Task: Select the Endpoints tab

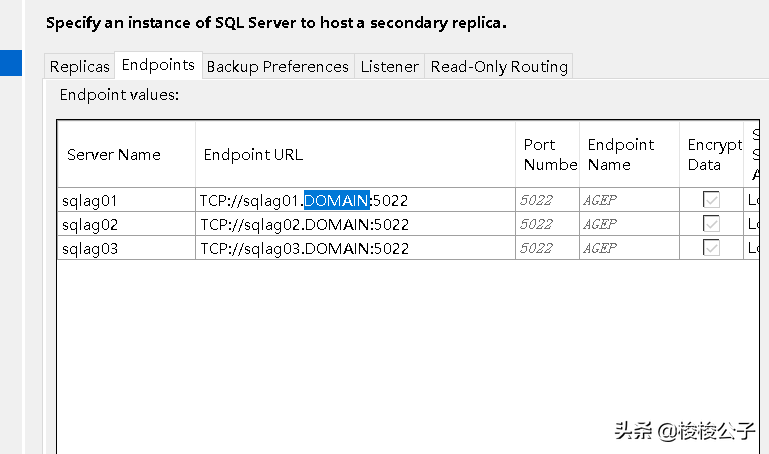Action: point(158,65)
